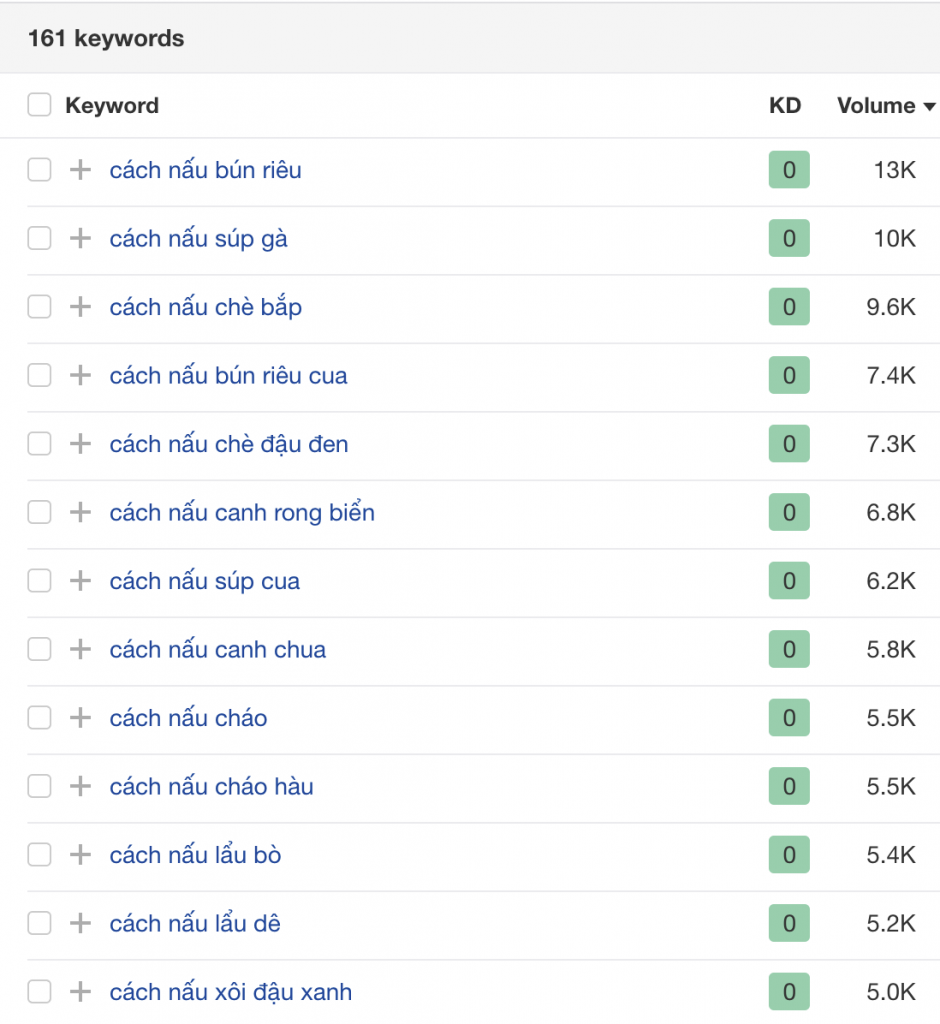Click plus icon next to cách nấu súp gà
940x1024 pixels.
point(80,239)
